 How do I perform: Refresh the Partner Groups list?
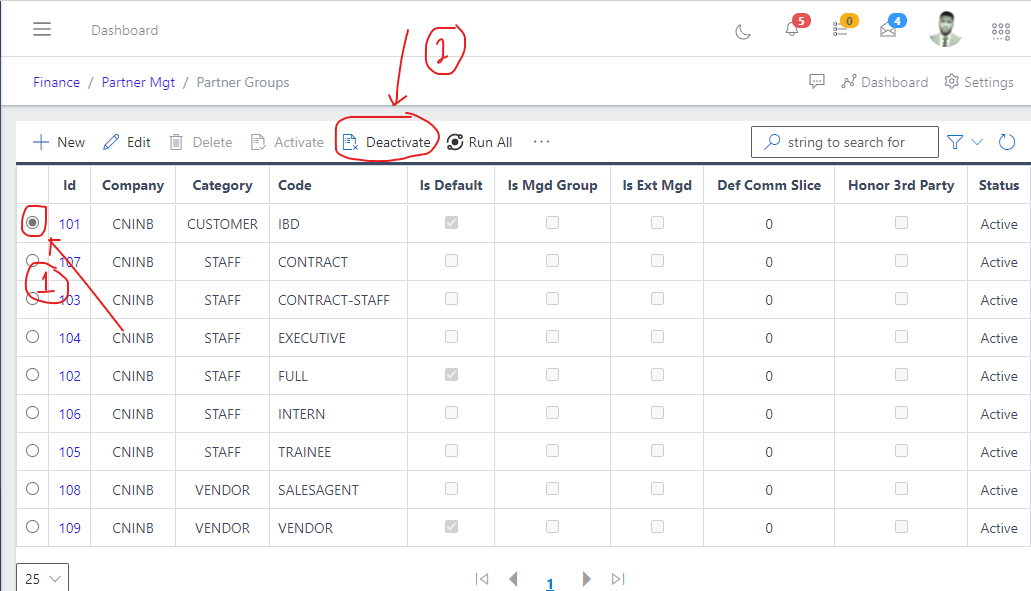click(1008, 141)
